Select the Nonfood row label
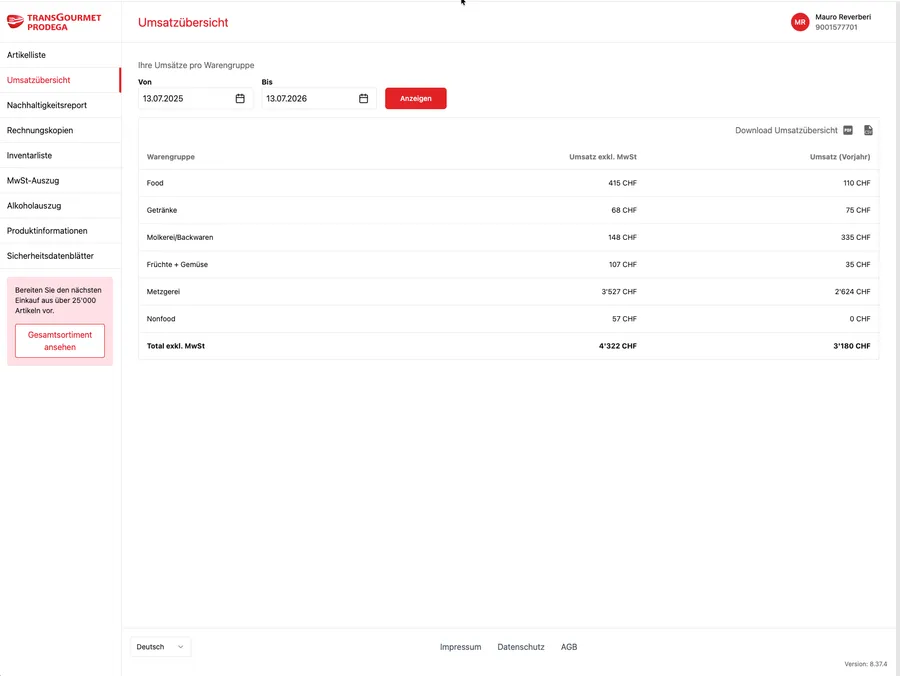Viewport: 900px width, 676px height. click(161, 319)
